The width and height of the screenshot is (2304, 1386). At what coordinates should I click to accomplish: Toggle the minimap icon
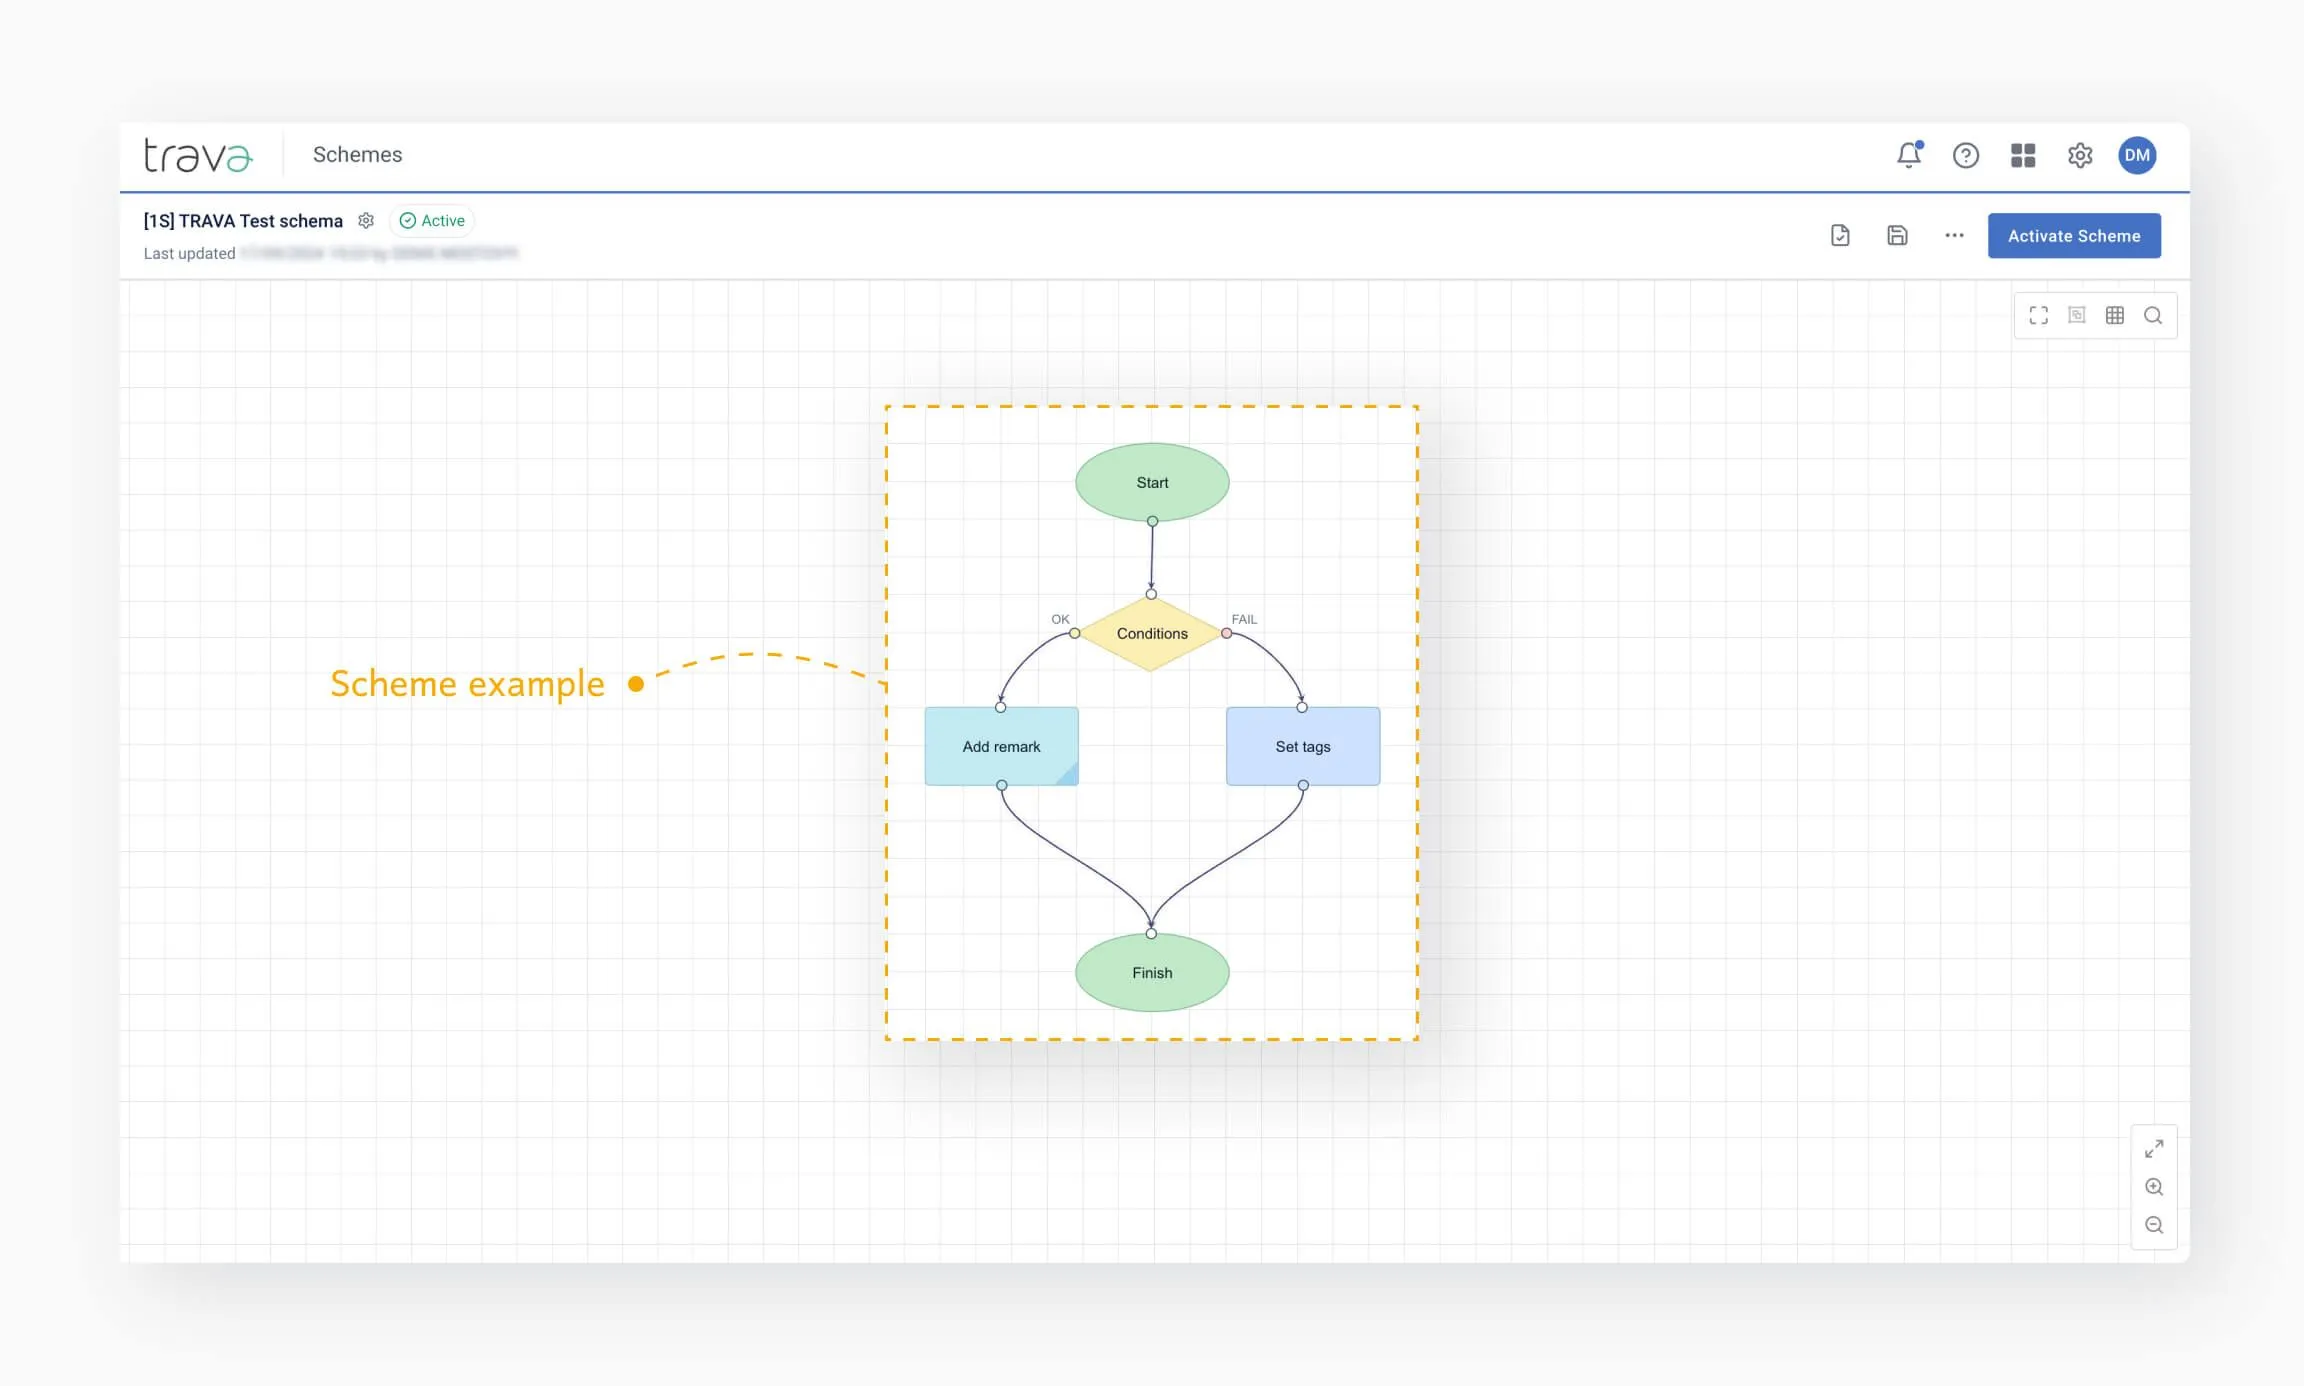[2077, 316]
